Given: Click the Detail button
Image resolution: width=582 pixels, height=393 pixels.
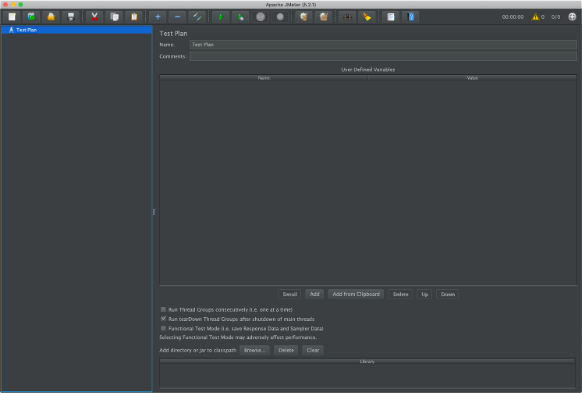Looking at the screenshot, I should (290, 294).
